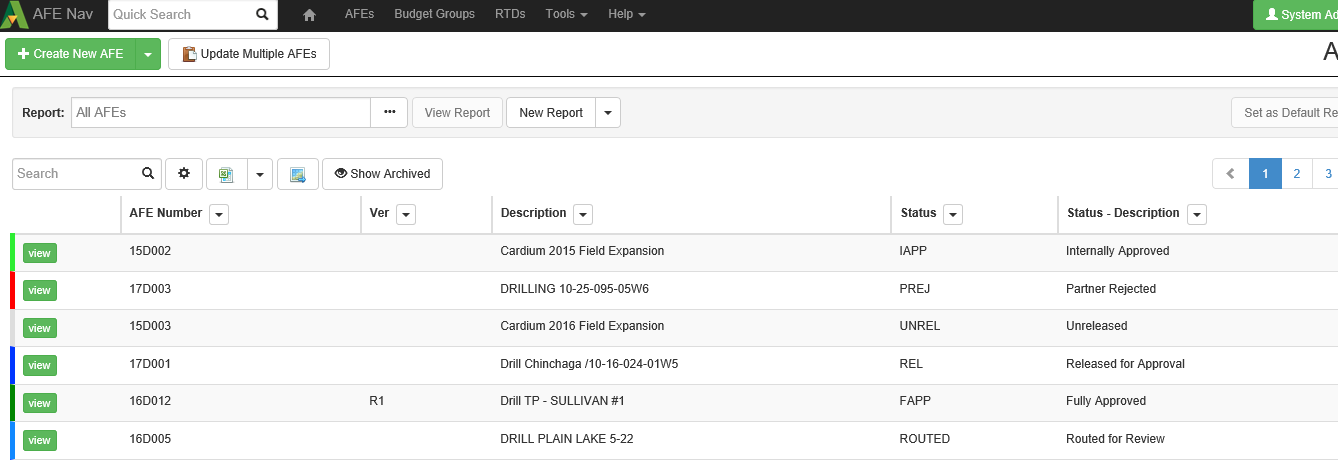Image resolution: width=1338 pixels, height=460 pixels.
Task: View AFE 15D003
Action: pos(39,328)
